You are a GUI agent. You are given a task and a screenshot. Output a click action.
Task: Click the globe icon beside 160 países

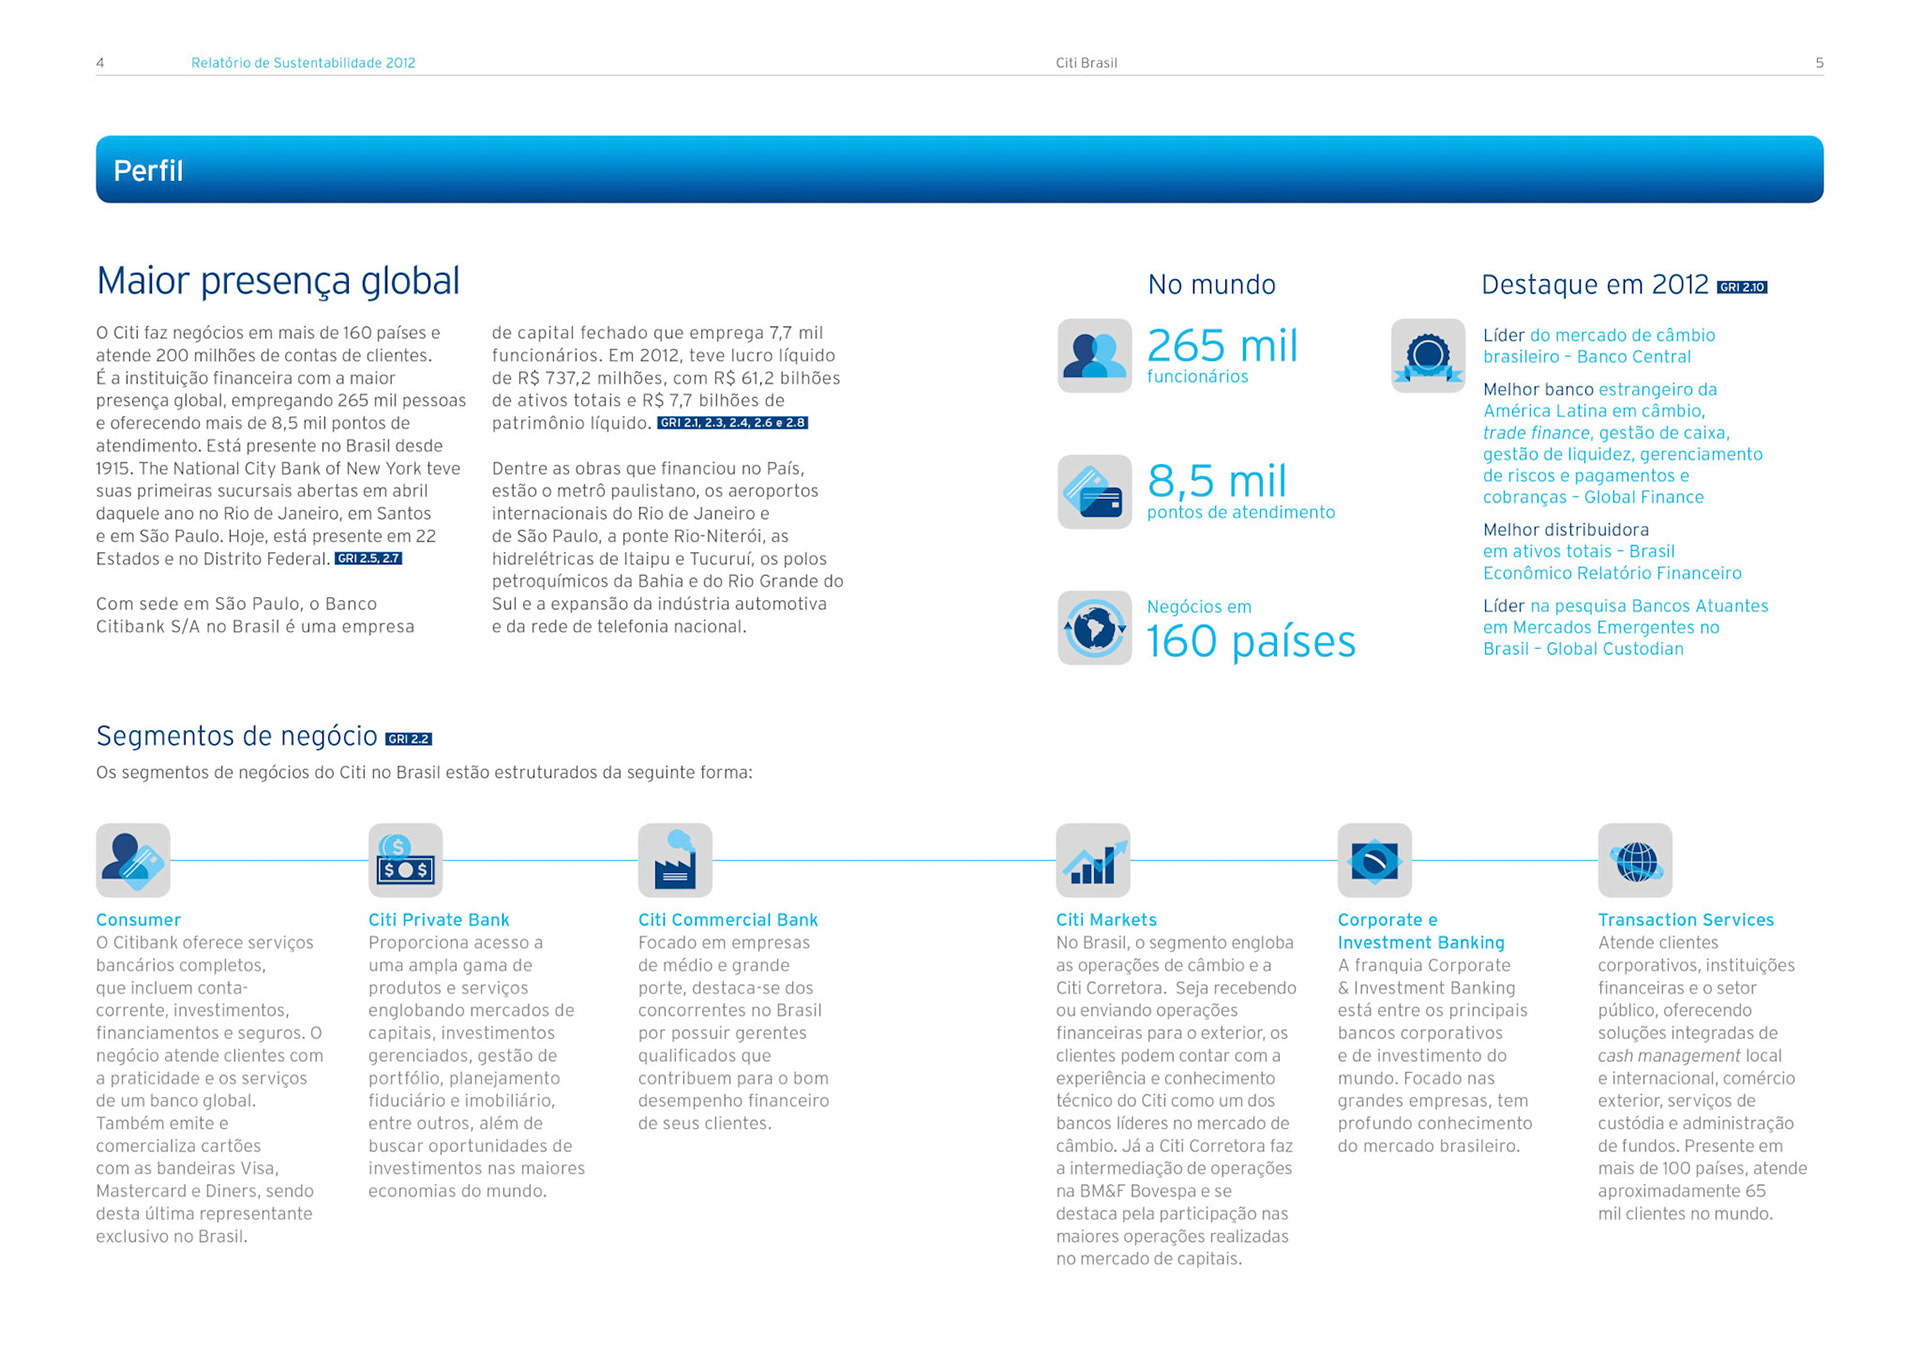pos(1094,628)
